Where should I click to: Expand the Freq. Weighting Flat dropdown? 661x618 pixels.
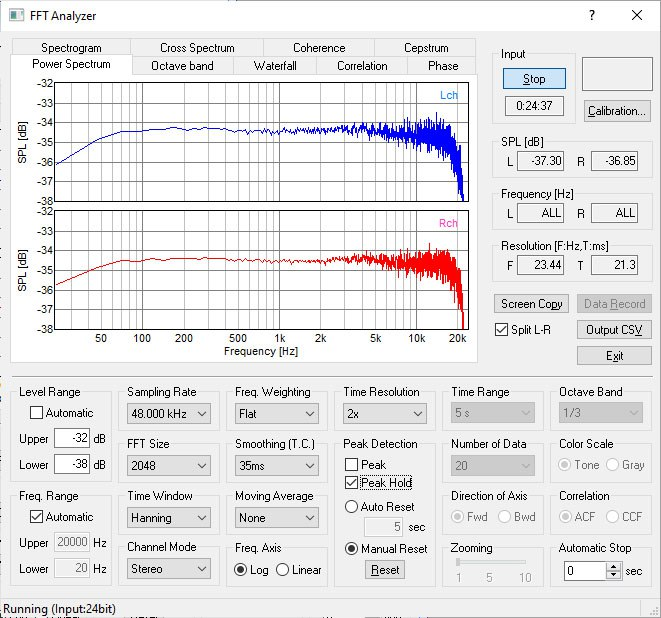[277, 414]
